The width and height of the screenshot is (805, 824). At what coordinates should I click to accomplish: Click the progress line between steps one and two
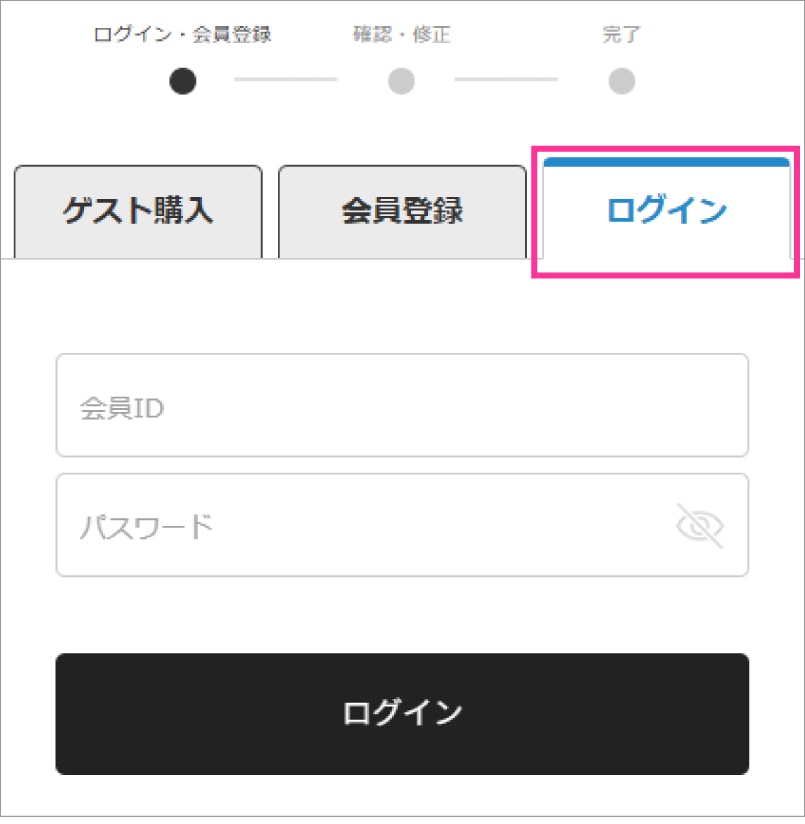286,79
